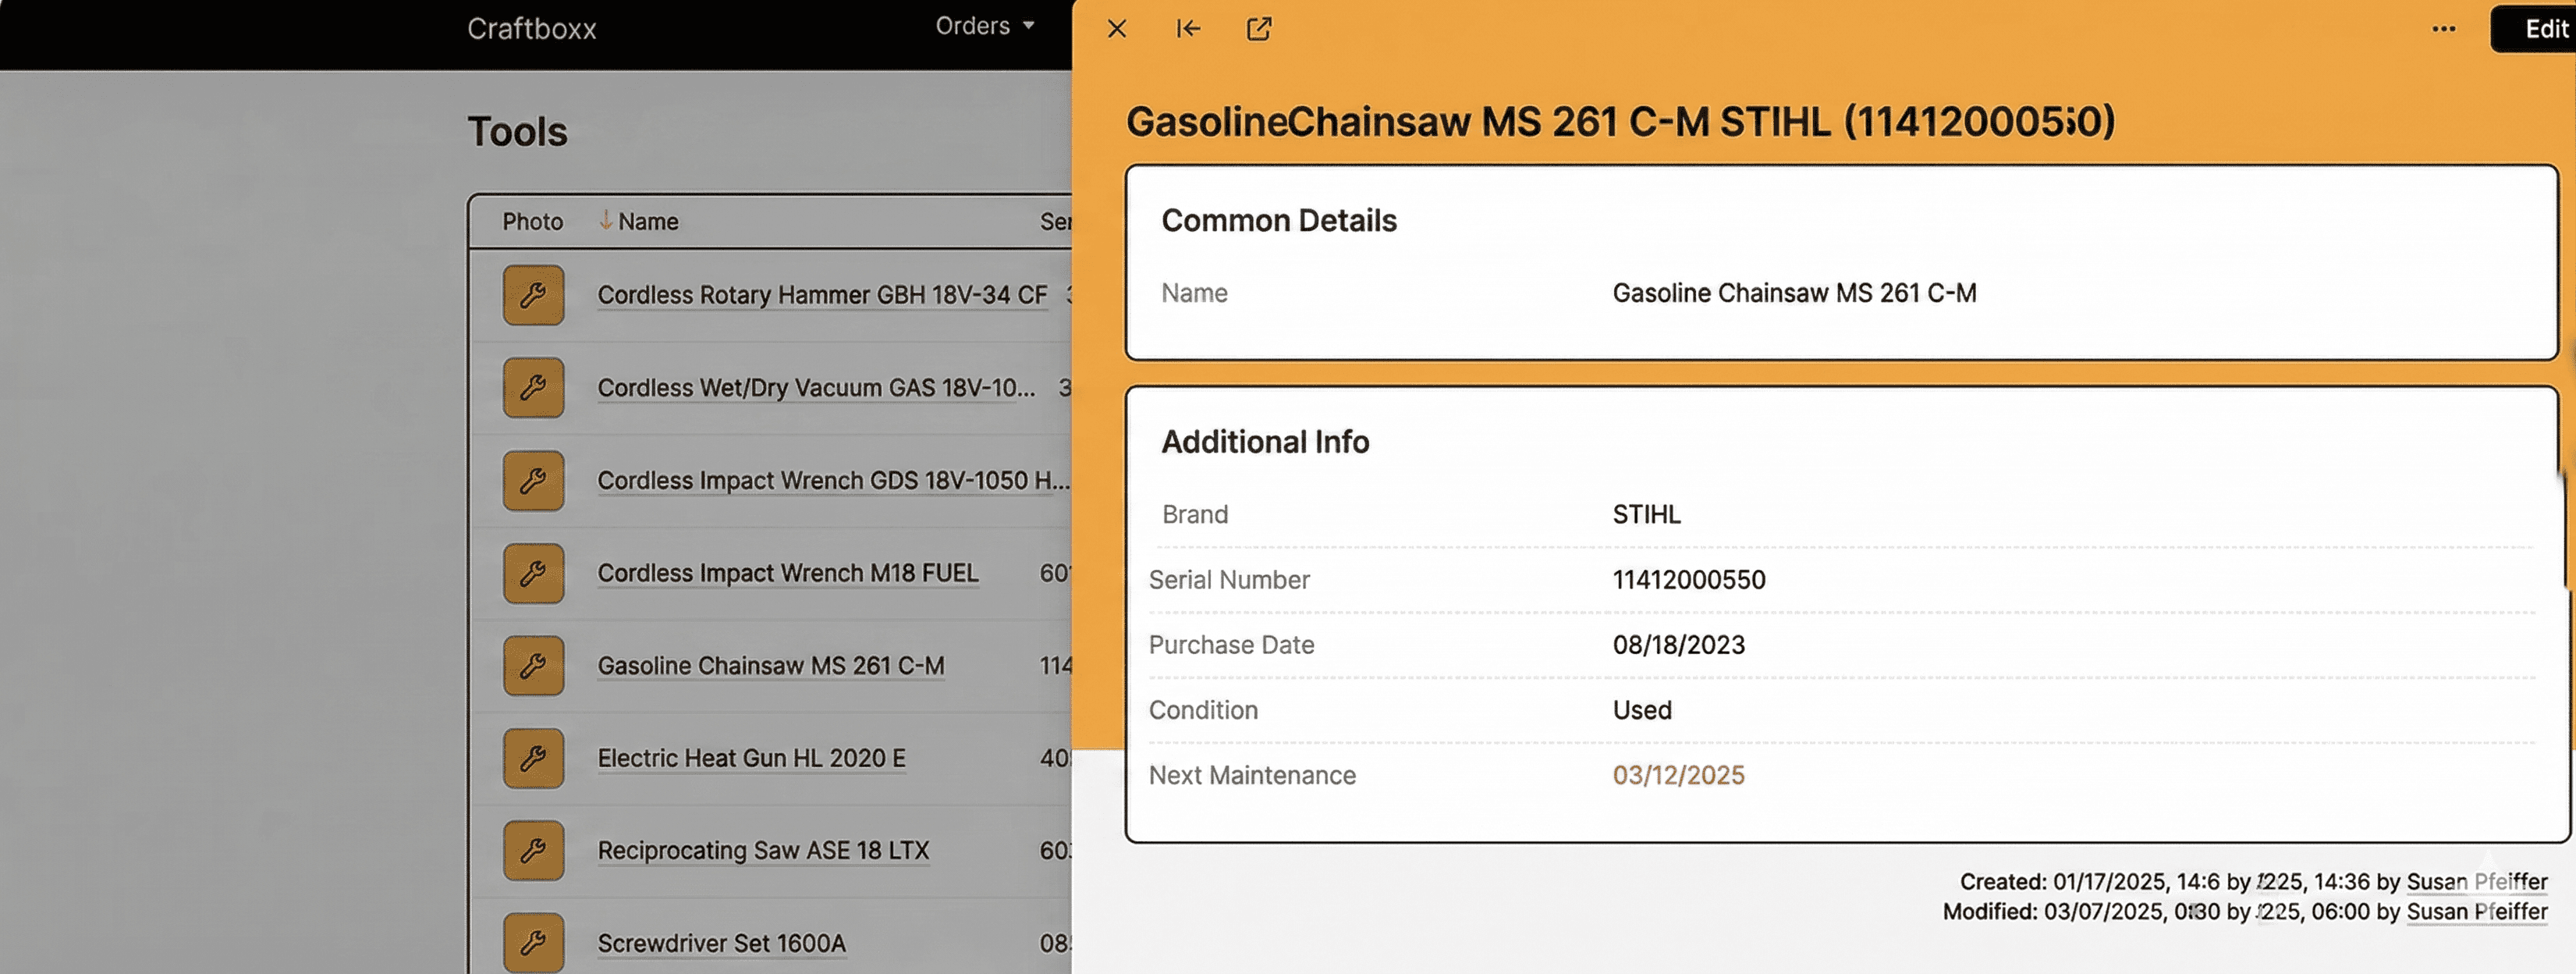Open Cordless Impact Wrench GDS 18V-1050 link

tap(832, 481)
